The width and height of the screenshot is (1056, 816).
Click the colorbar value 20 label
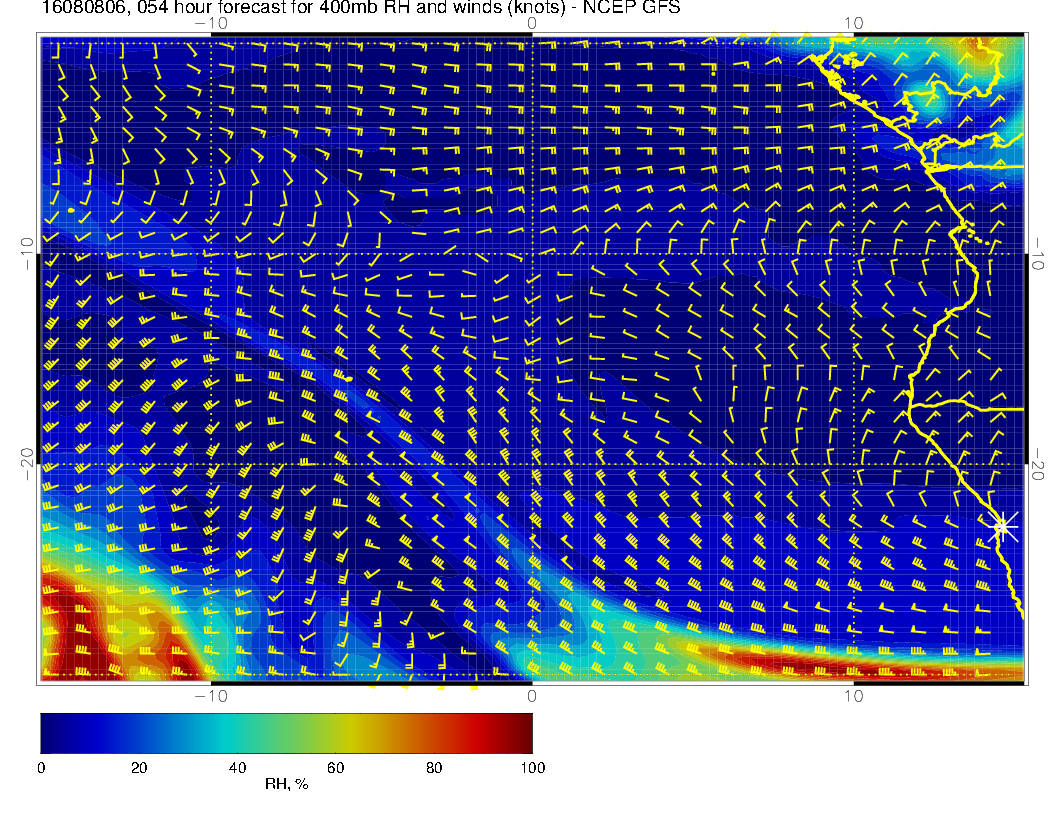coord(139,768)
